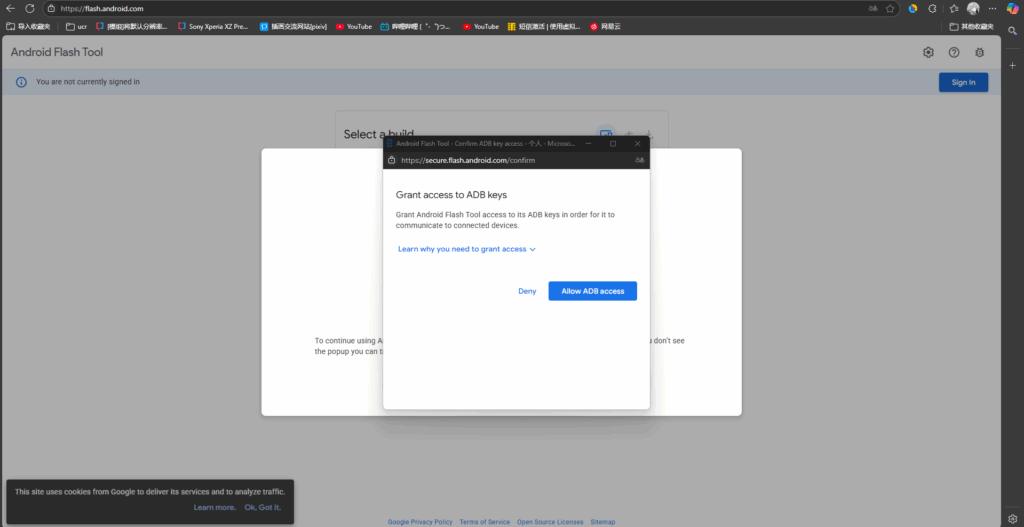Open 导入收藏夹 bookmark item
Viewport: 1024px width, 527px height.
[27, 27]
